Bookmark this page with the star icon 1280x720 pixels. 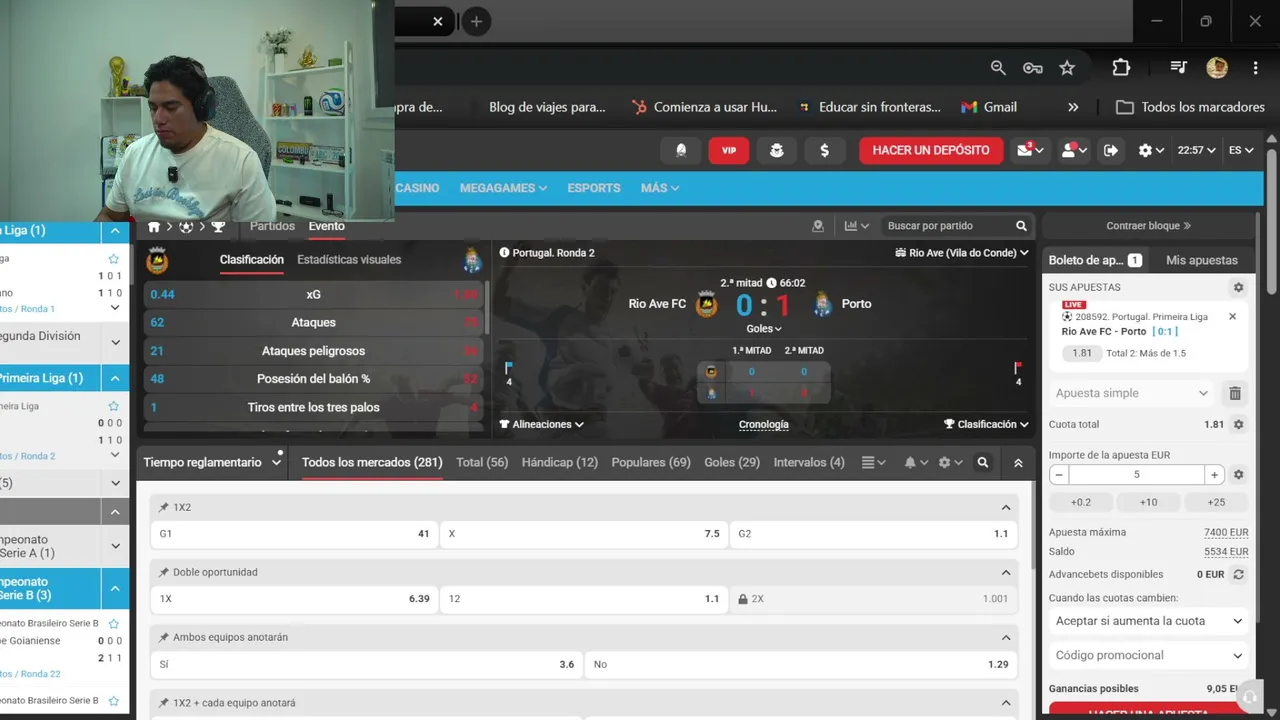[x=1067, y=67]
